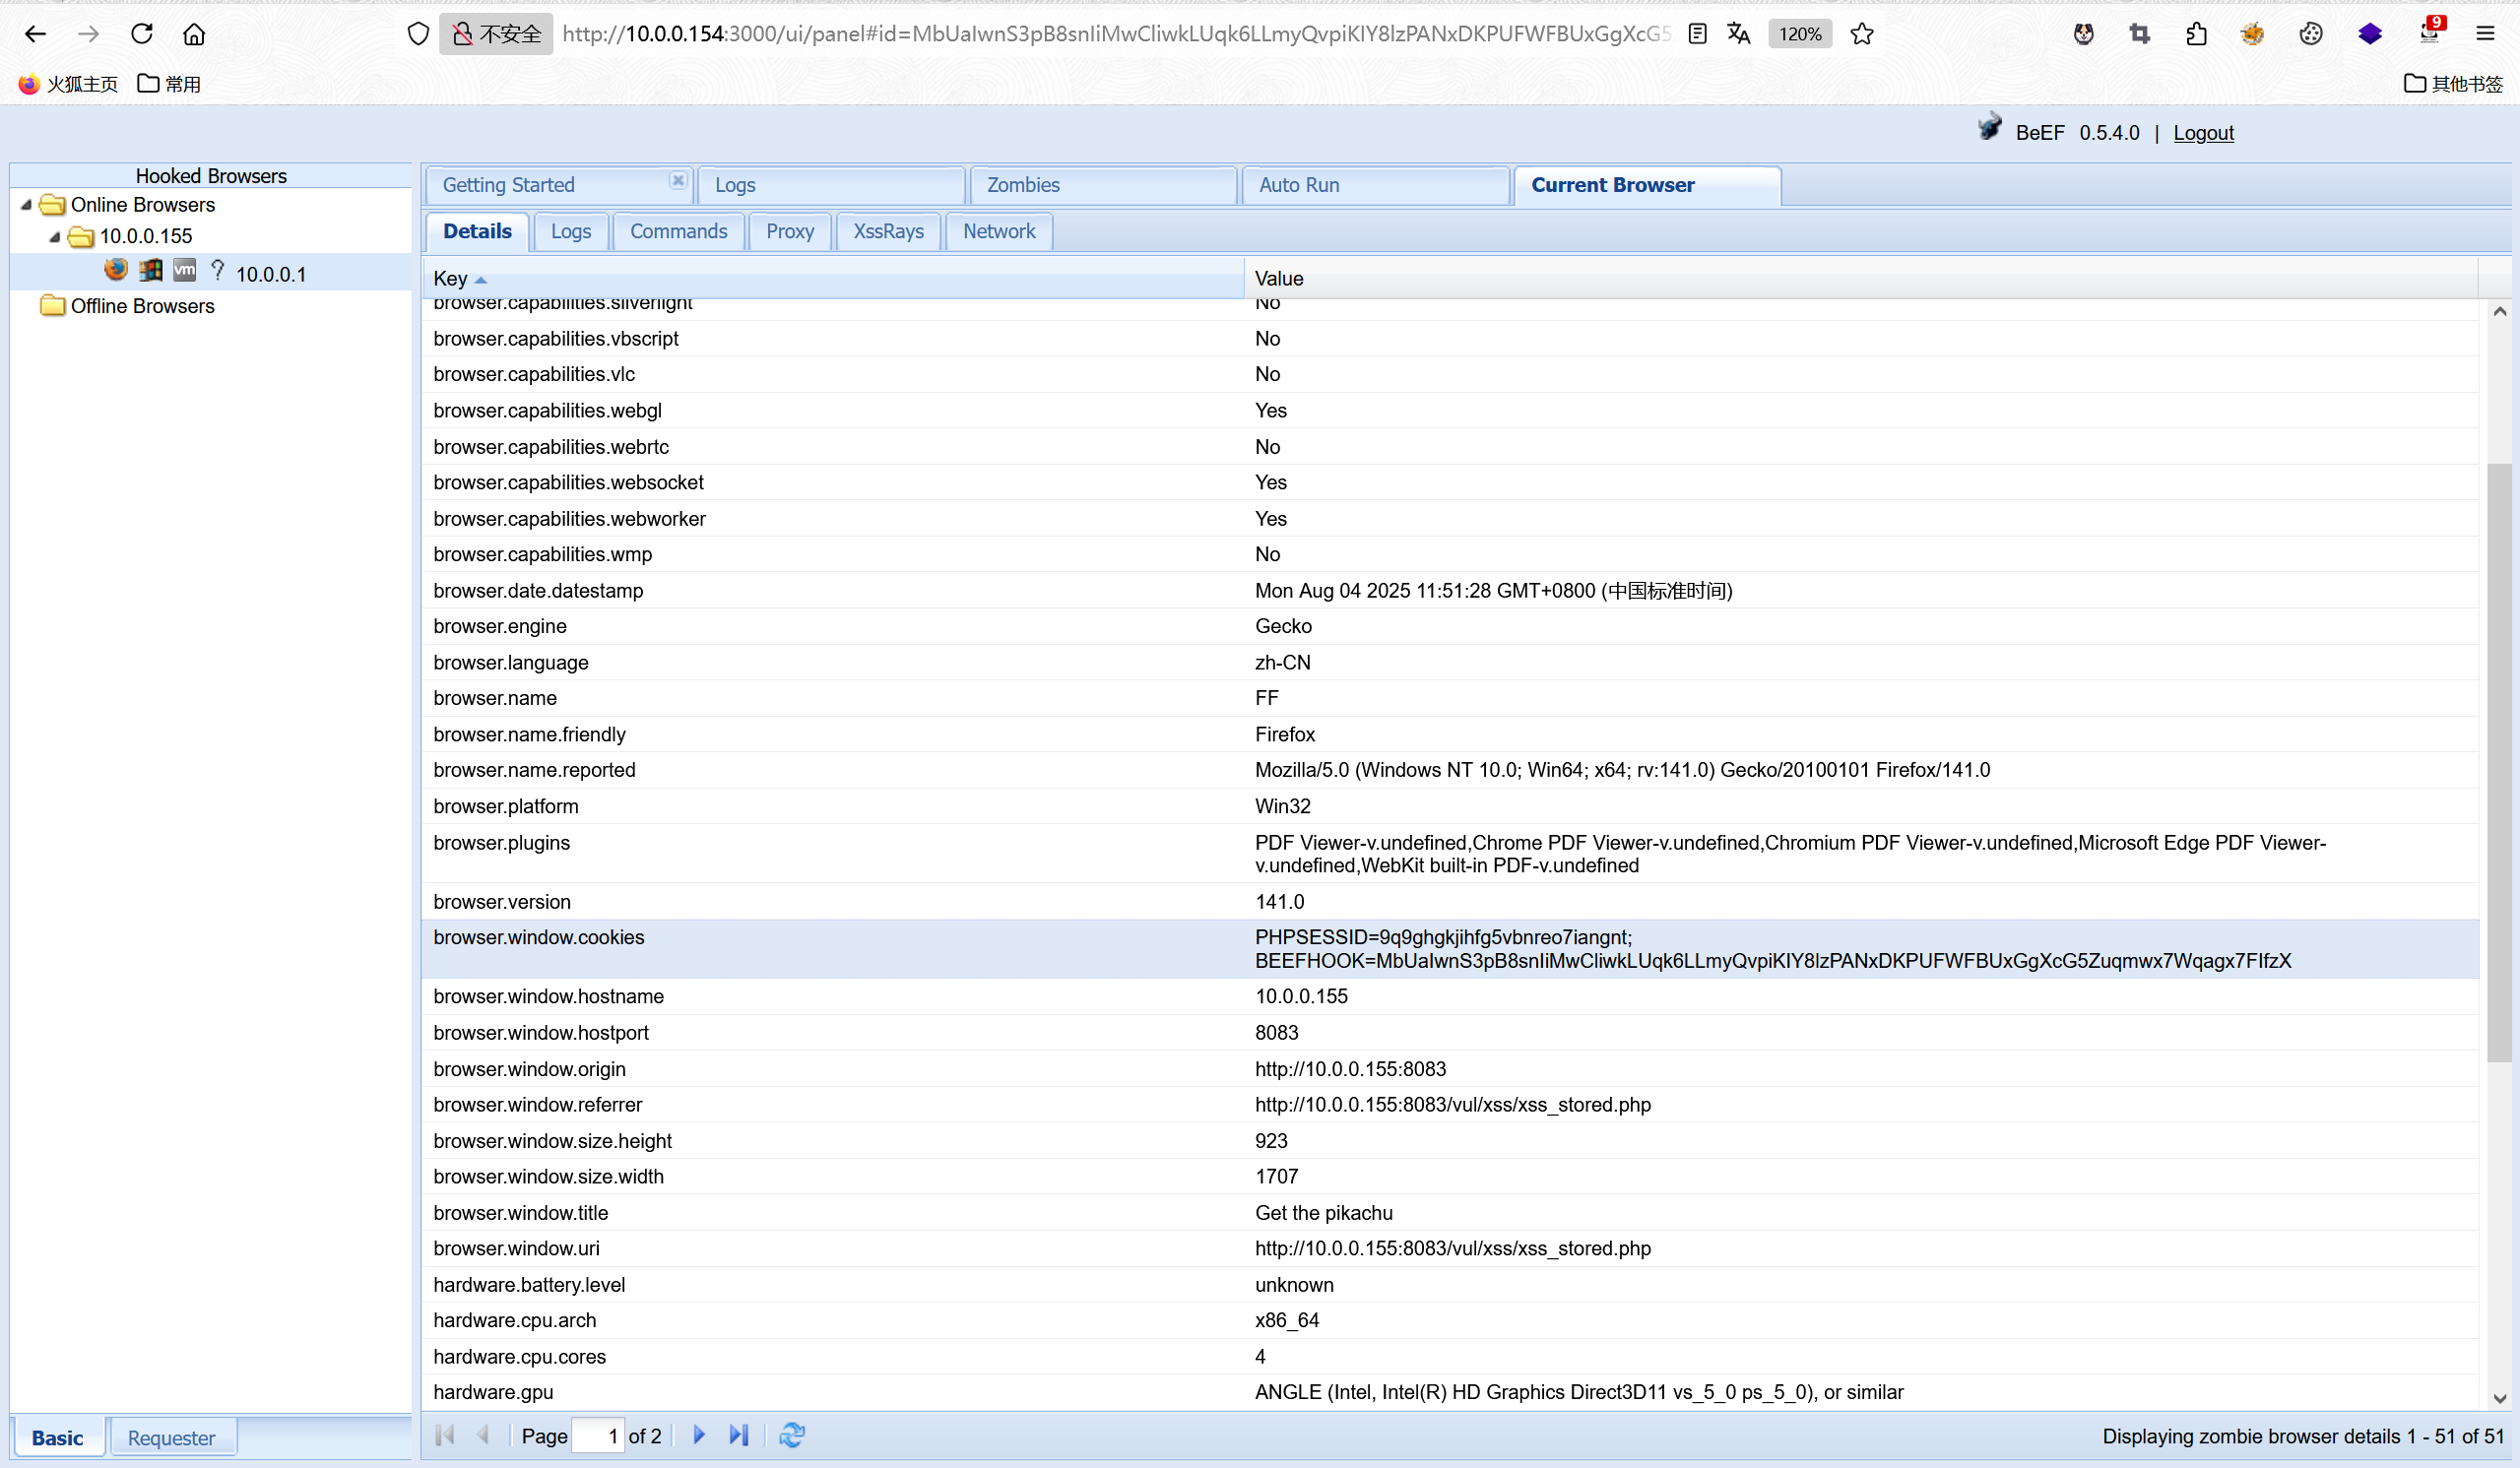Switch to Requester panel tab
This screenshot has width=2520, height=1468.
coord(171,1438)
